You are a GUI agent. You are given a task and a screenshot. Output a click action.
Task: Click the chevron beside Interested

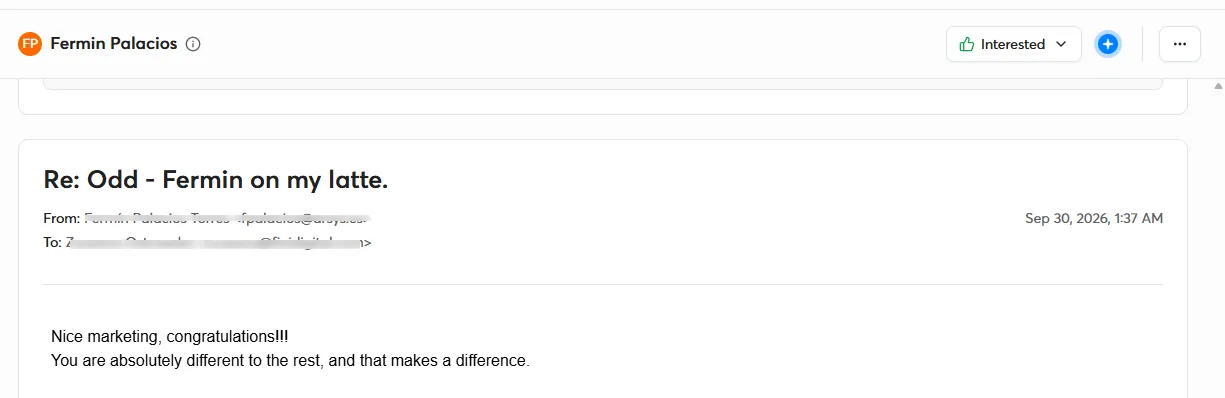point(1061,44)
